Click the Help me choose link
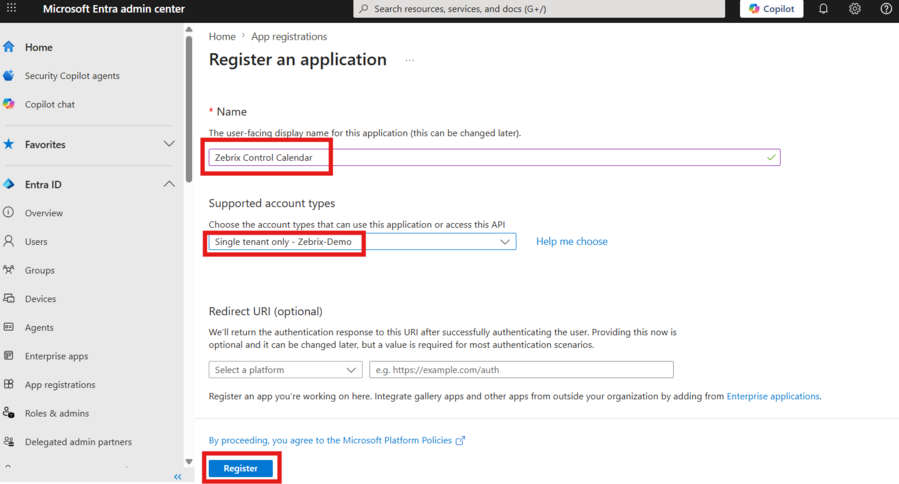This screenshot has width=899, height=484. point(572,241)
